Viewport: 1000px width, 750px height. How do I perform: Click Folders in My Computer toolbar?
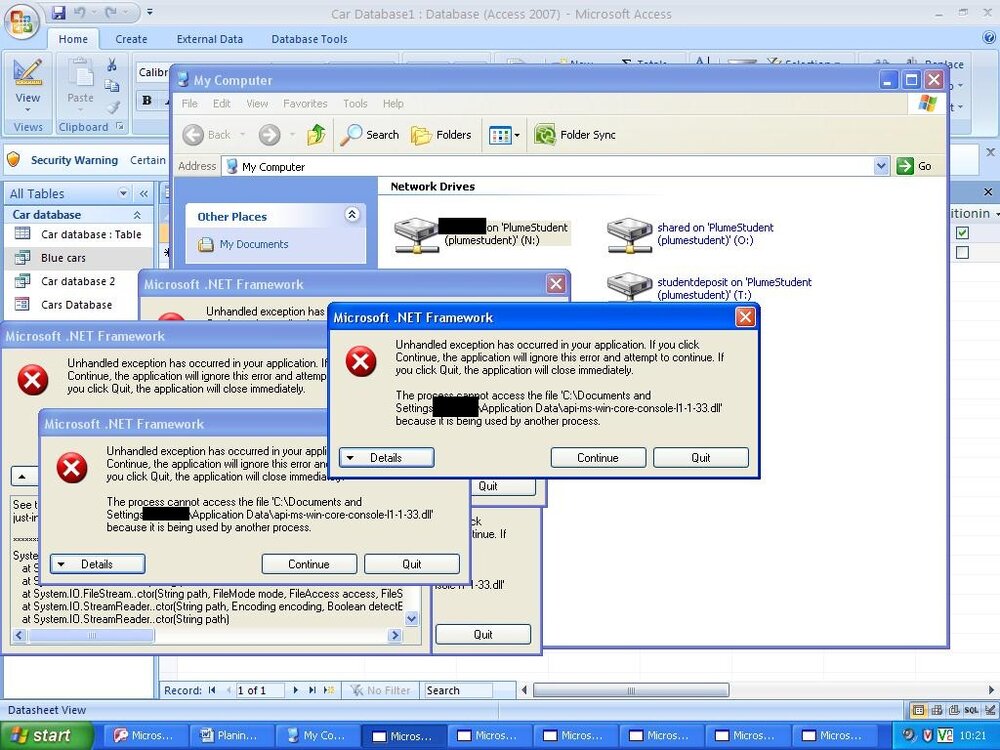(441, 135)
